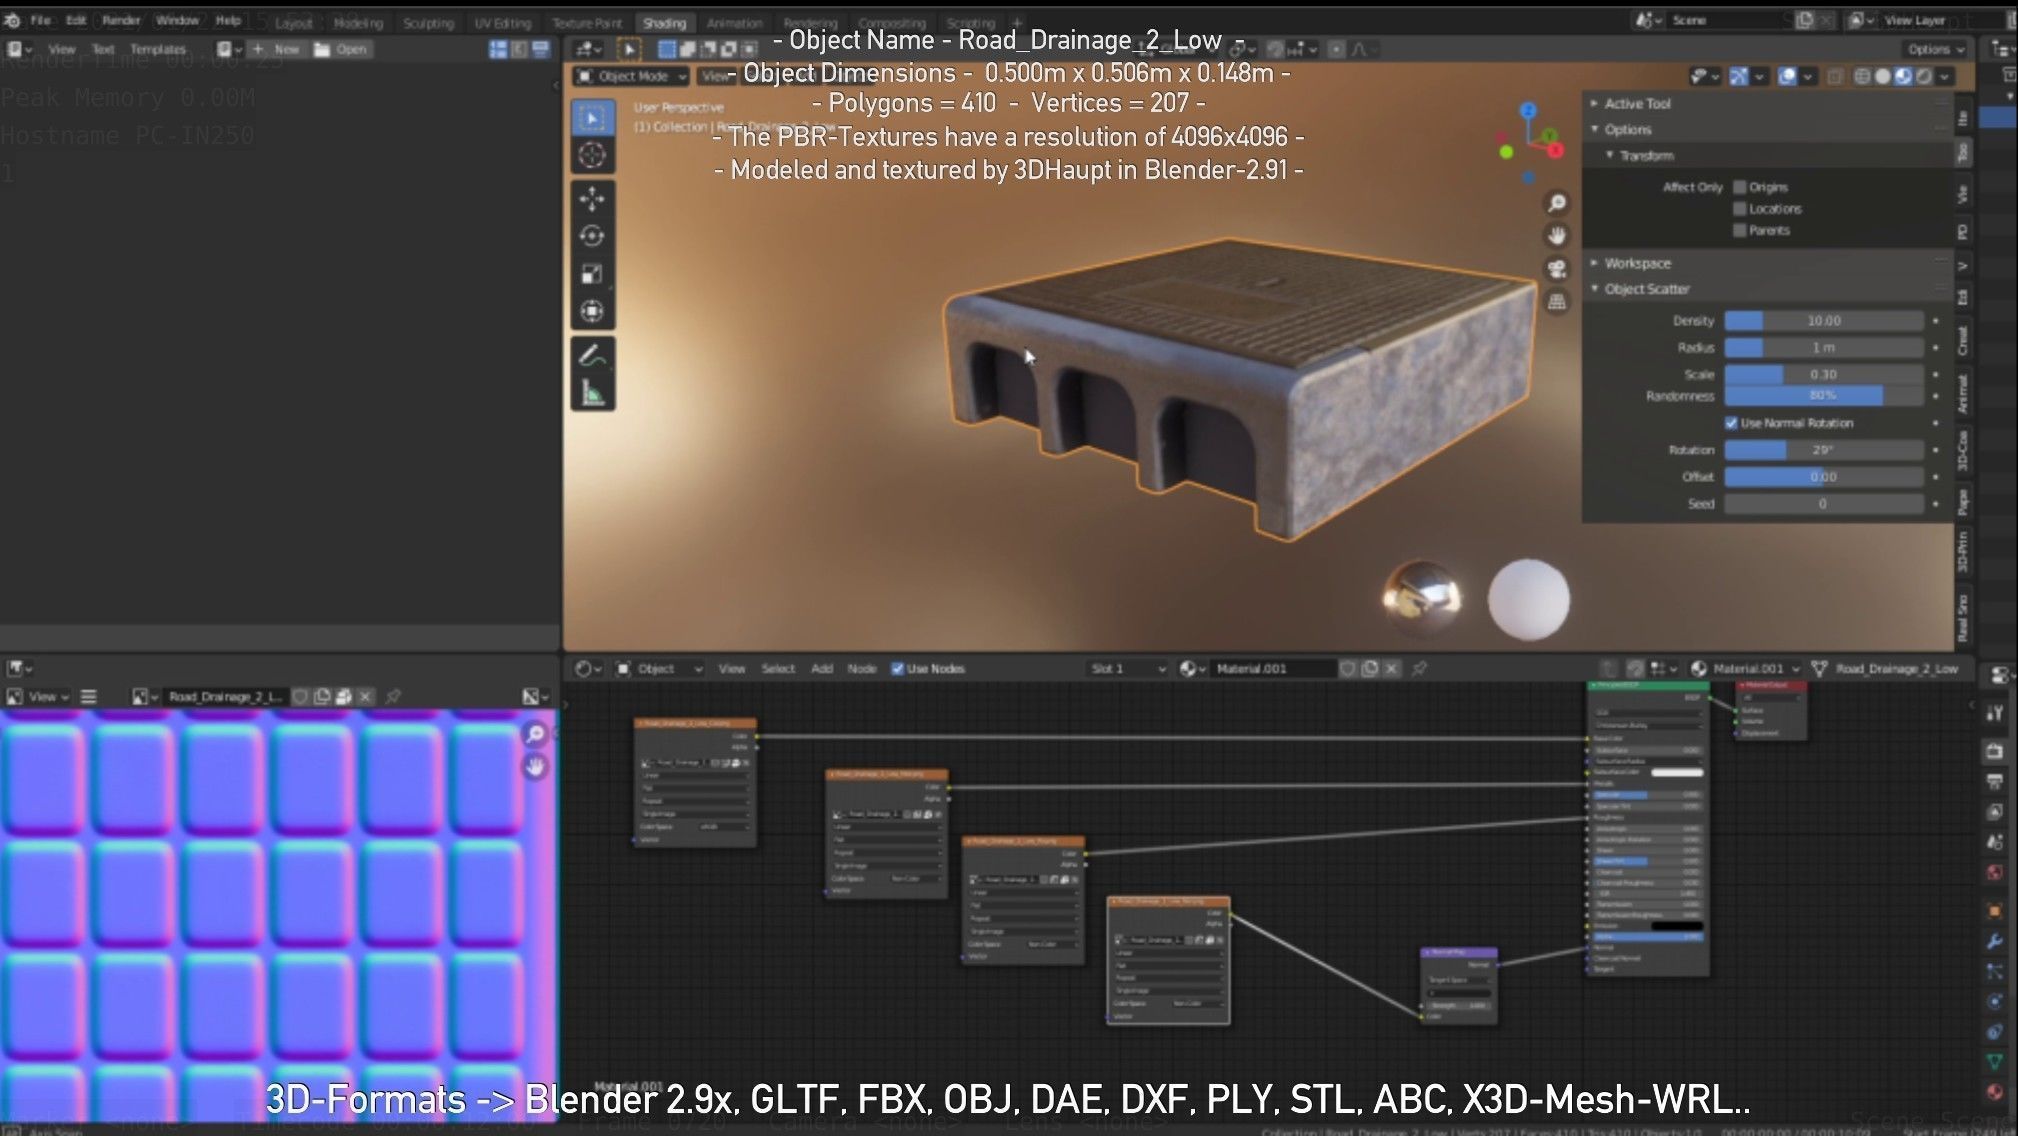Unlink the image in image editor header
2018x1136 pixels.
(x=365, y=696)
